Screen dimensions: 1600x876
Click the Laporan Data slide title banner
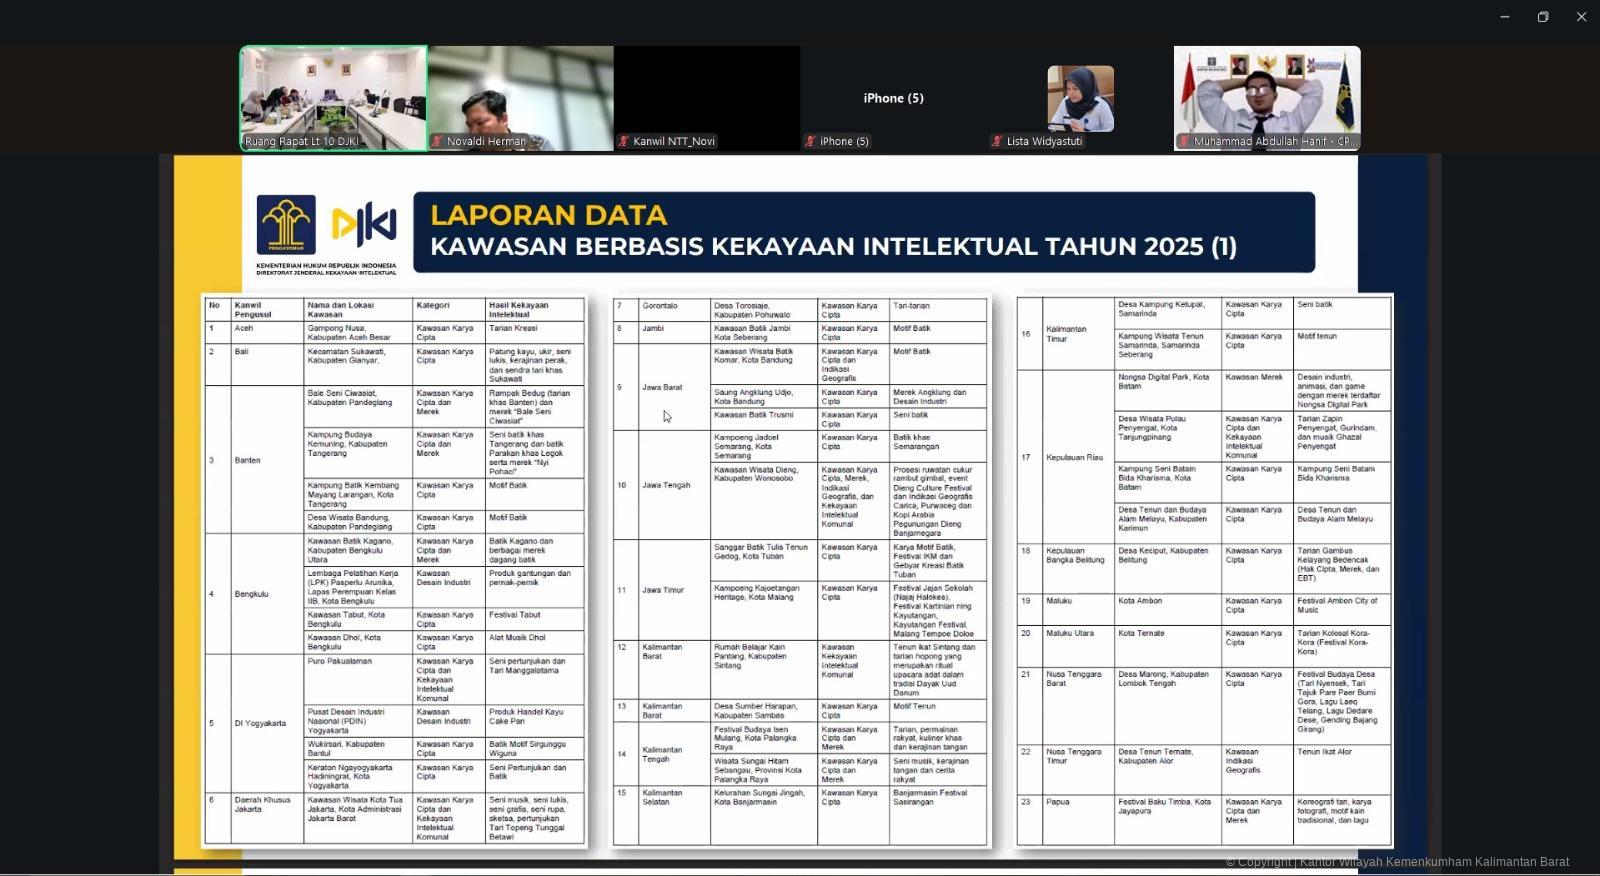coord(863,232)
